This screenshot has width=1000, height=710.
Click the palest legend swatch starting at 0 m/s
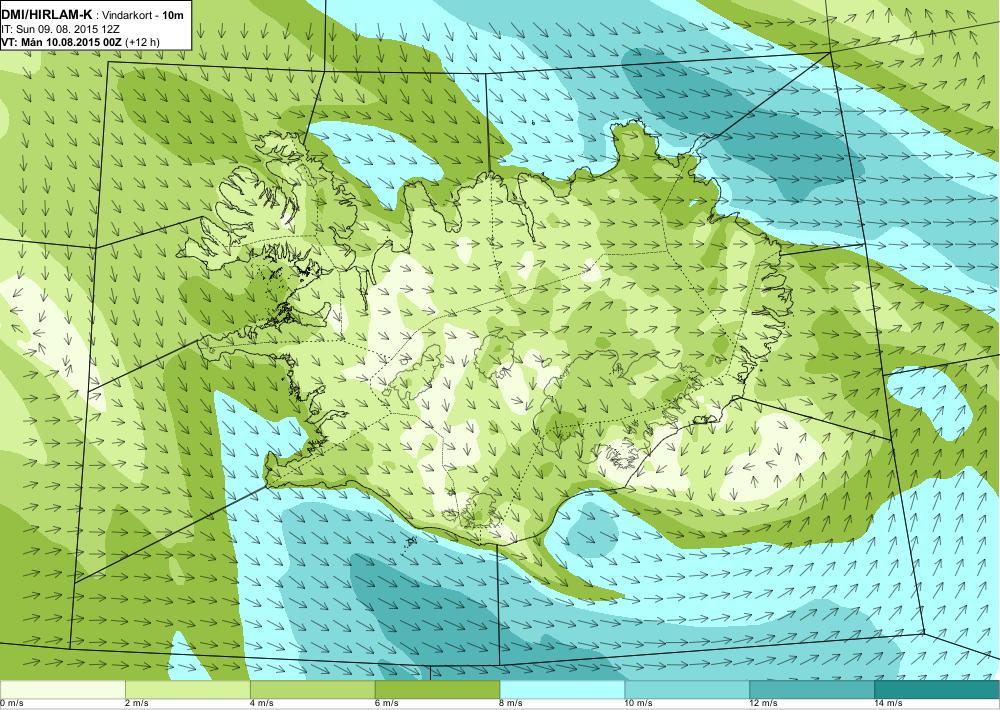coord(62,690)
